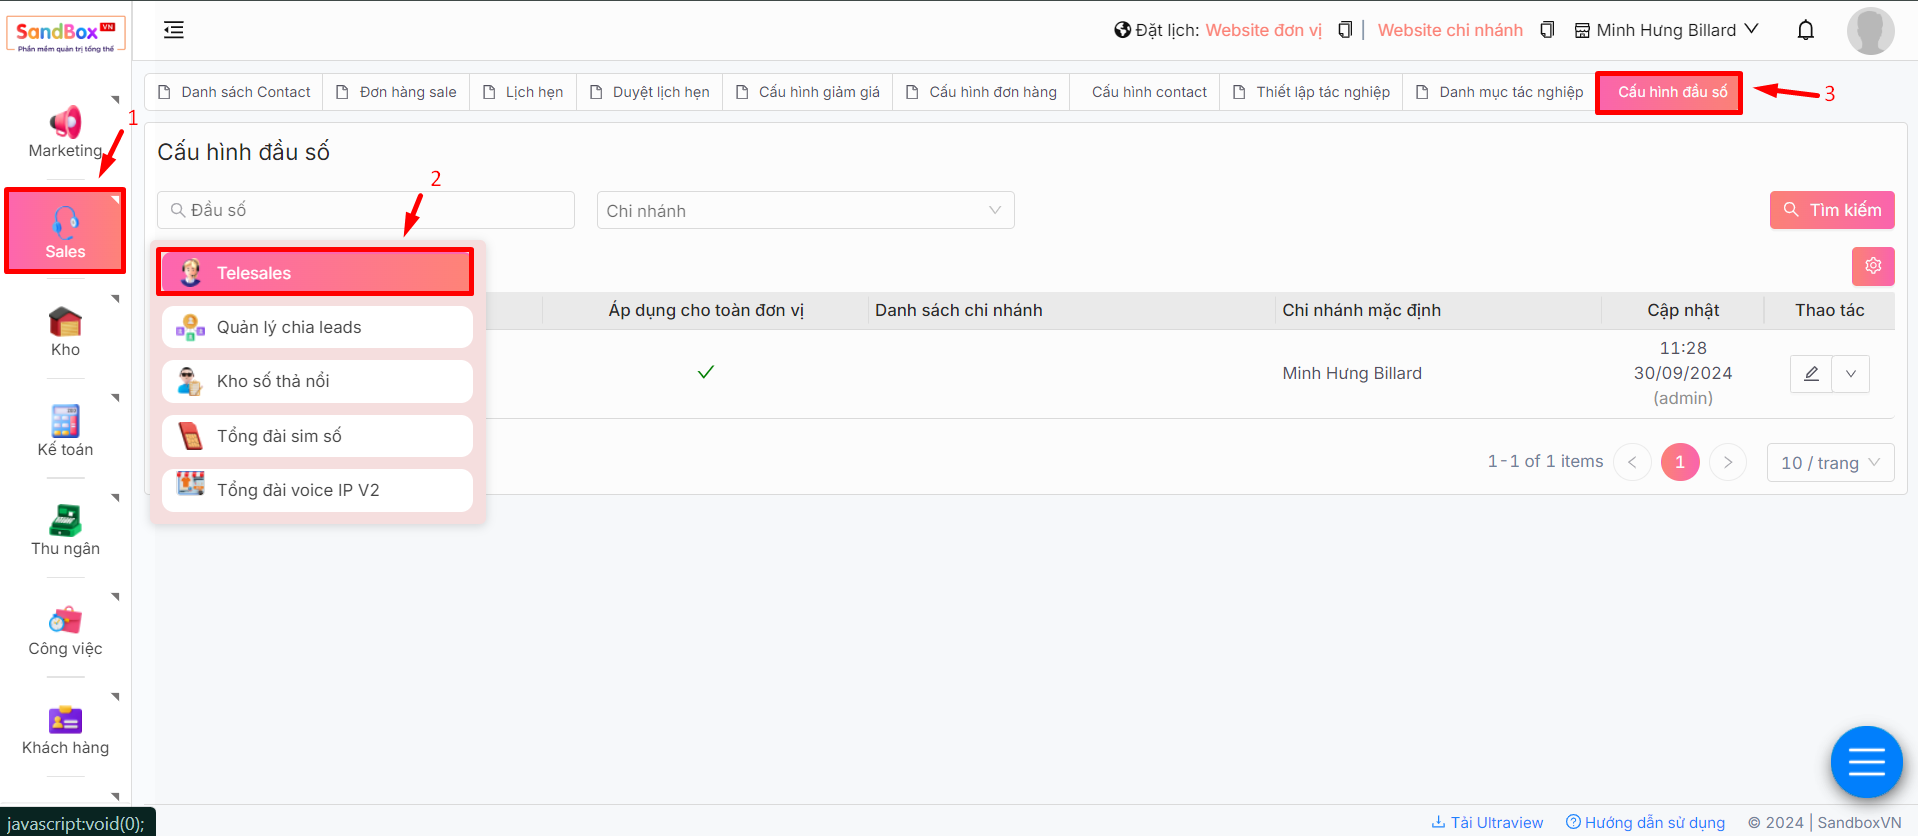
Task: Click the user avatar picture
Action: pyautogui.click(x=1869, y=30)
